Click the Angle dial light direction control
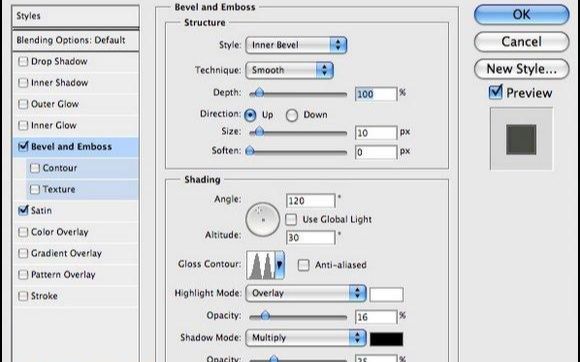Image resolution: width=580 pixels, height=362 pixels. 263,220
